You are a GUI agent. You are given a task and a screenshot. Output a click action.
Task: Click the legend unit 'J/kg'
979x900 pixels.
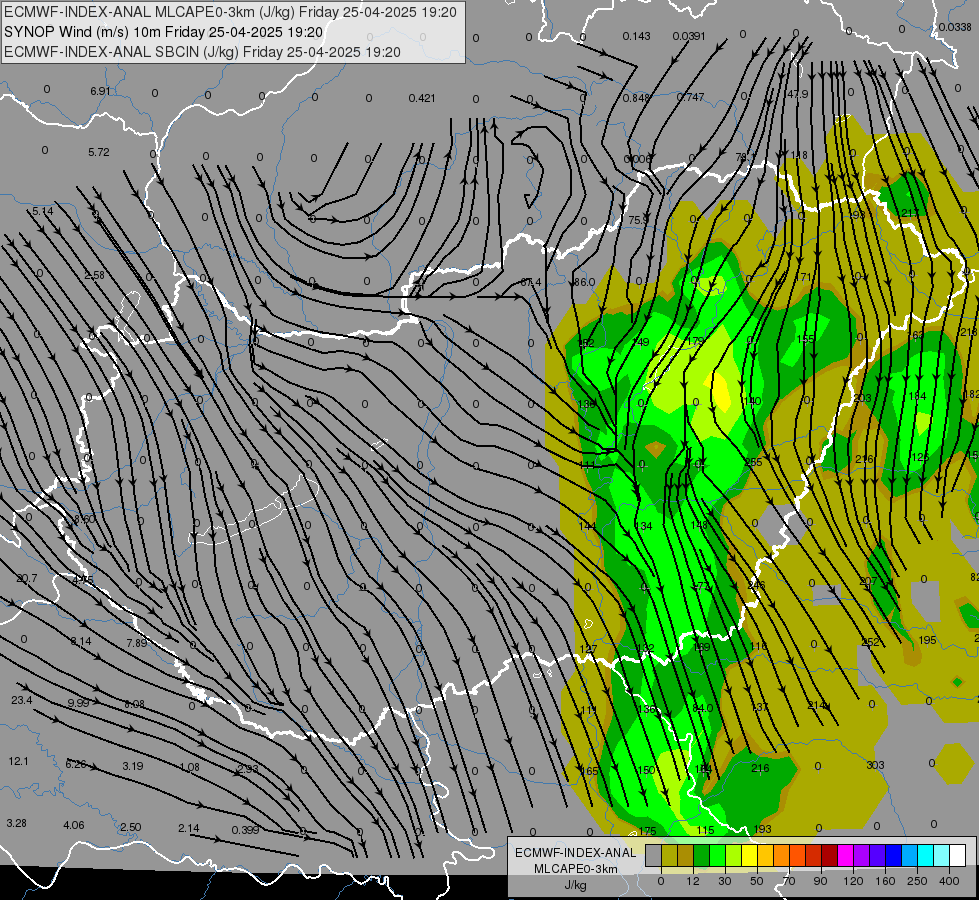click(575, 885)
